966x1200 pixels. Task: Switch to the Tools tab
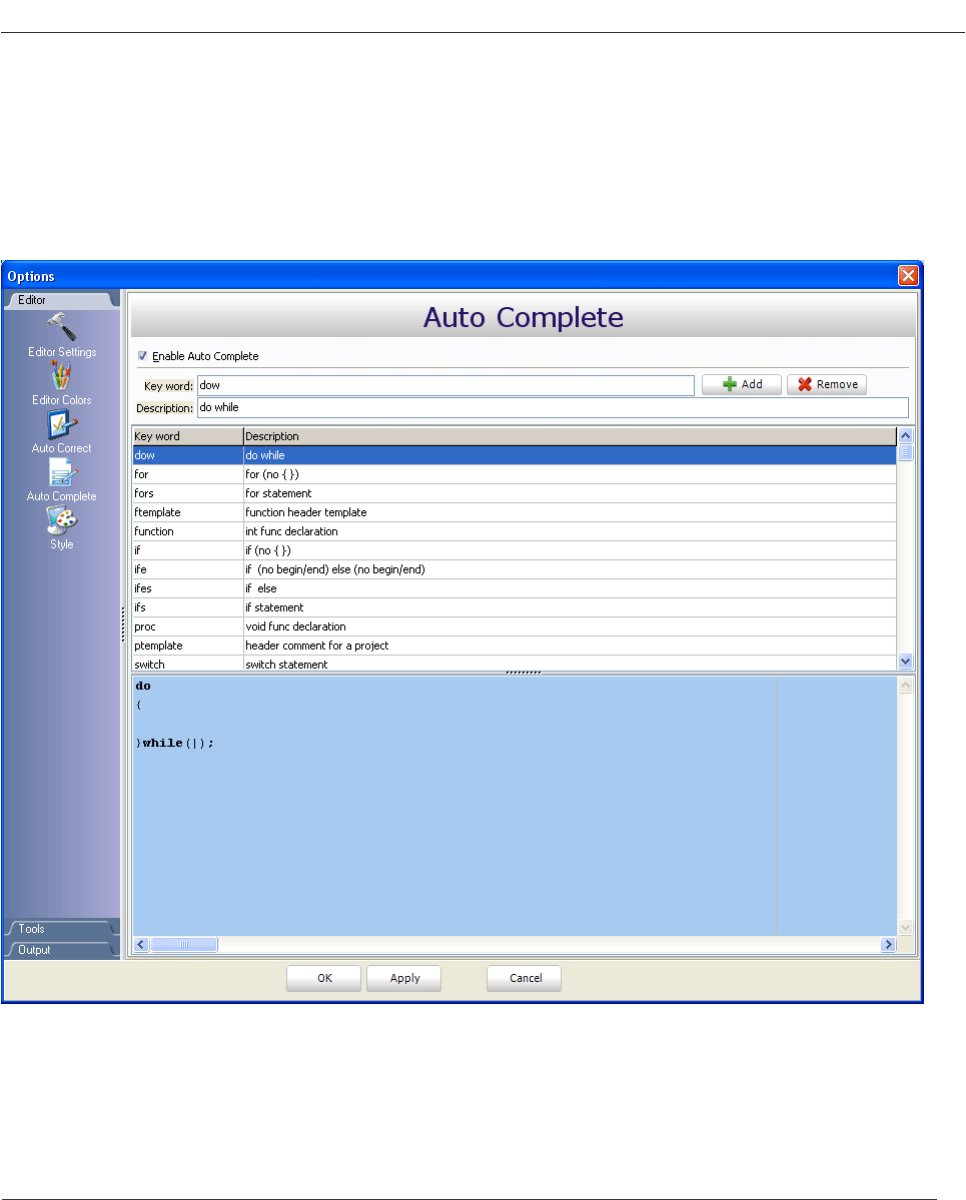tap(62, 929)
